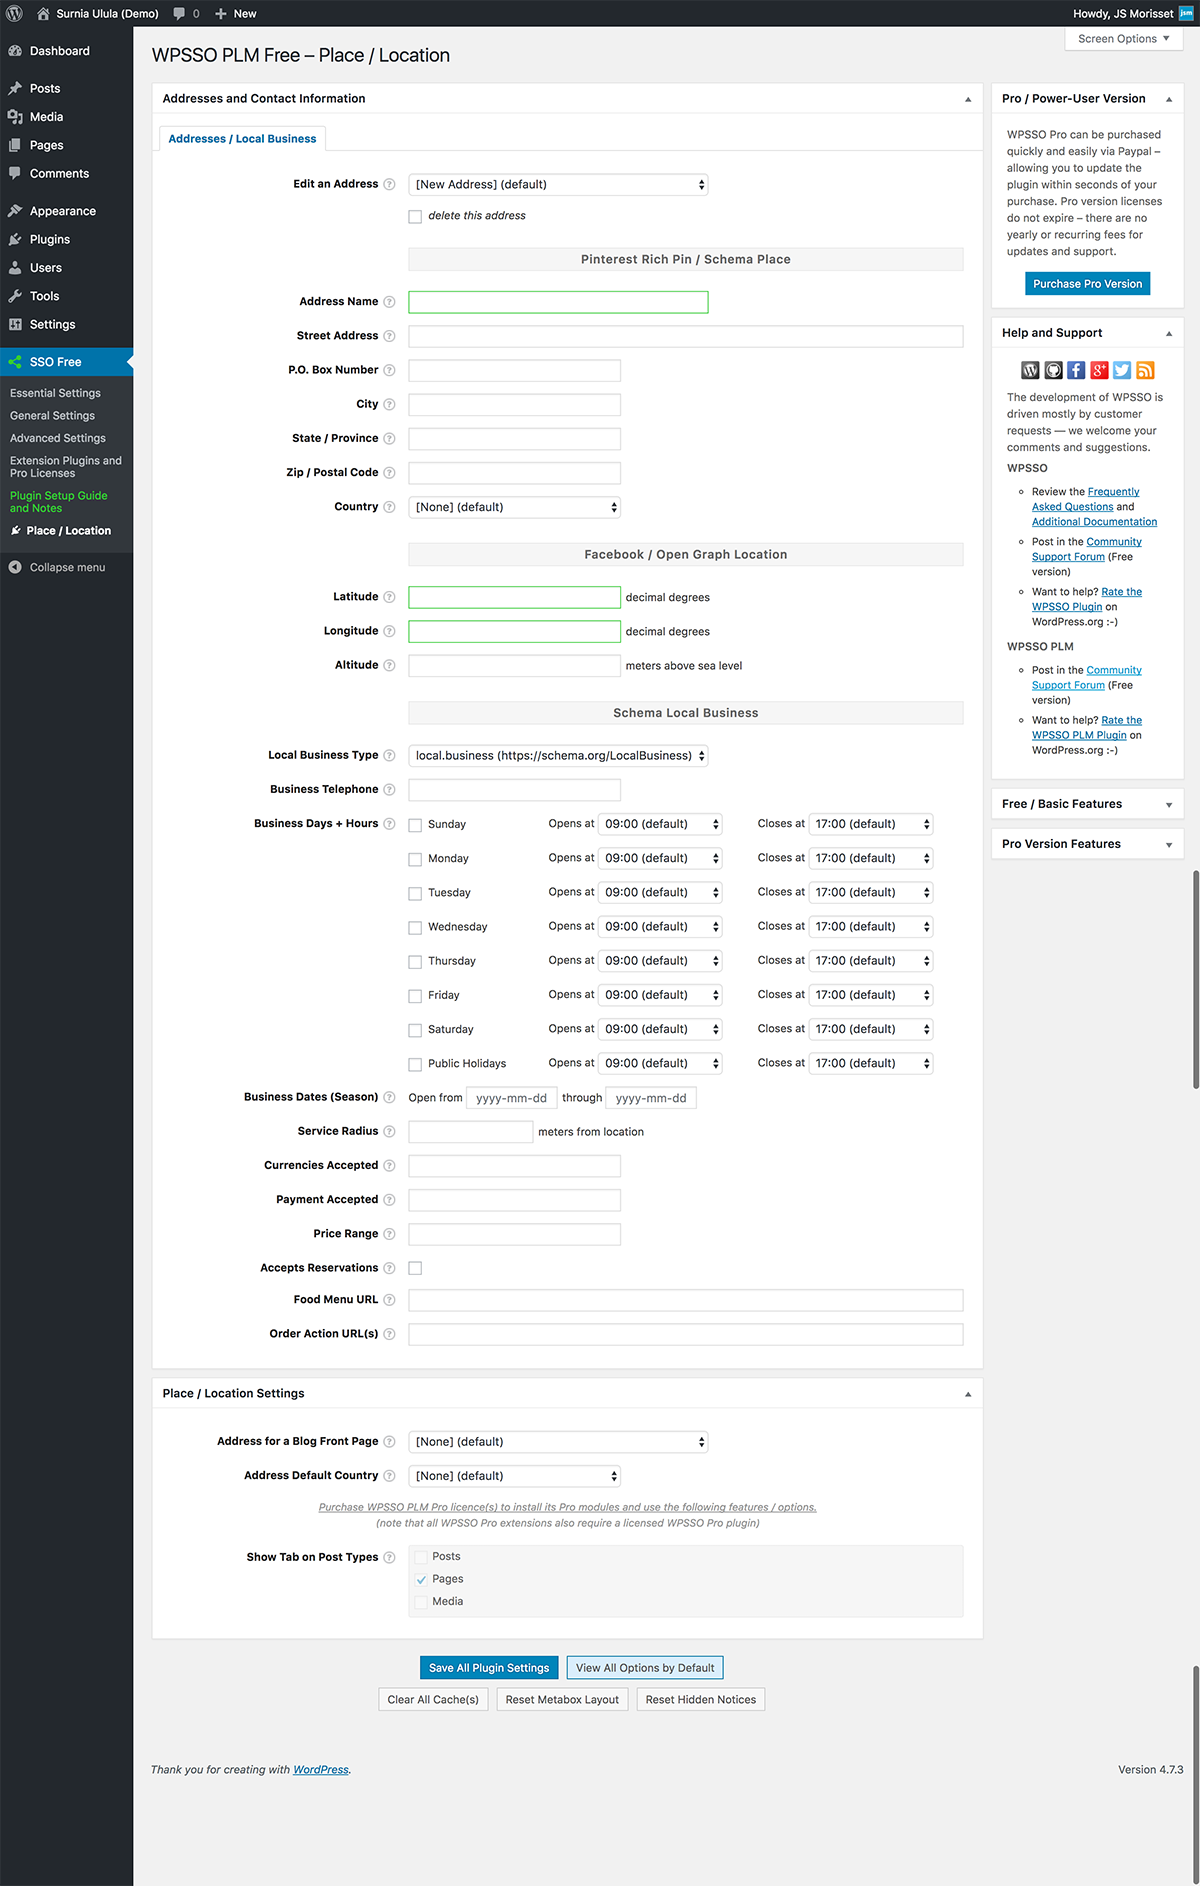Click the WordPress icon in Help and Support
The image size is (1200, 1886).
pos(1030,371)
